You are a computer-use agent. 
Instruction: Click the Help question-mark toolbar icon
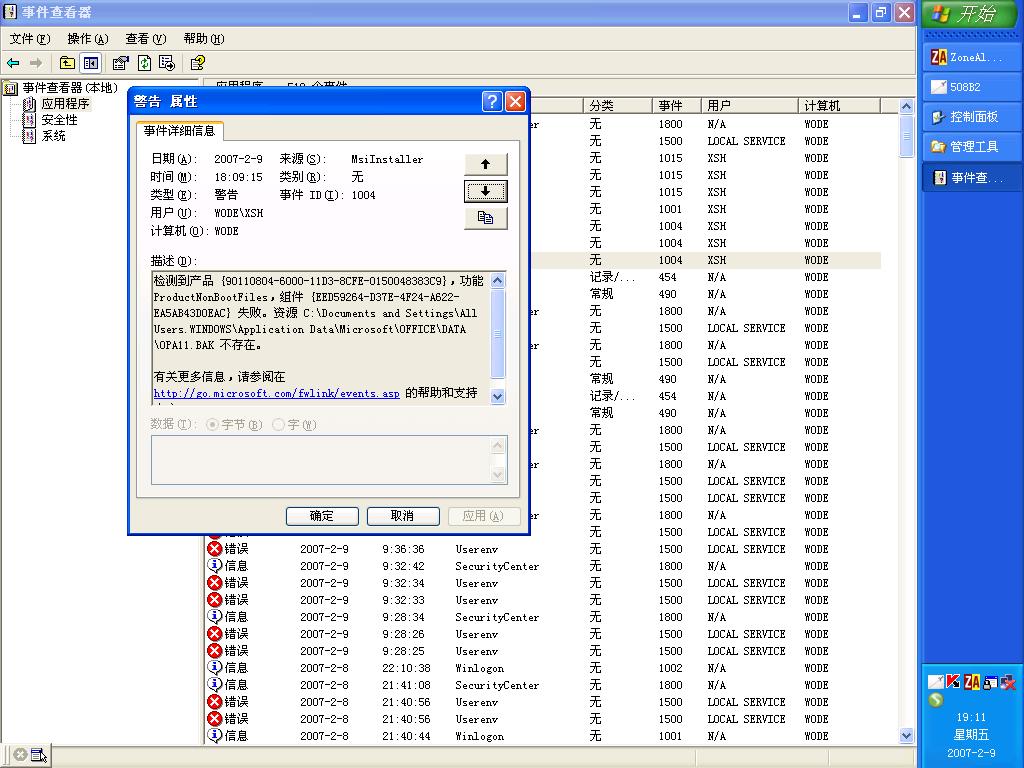pos(197,63)
